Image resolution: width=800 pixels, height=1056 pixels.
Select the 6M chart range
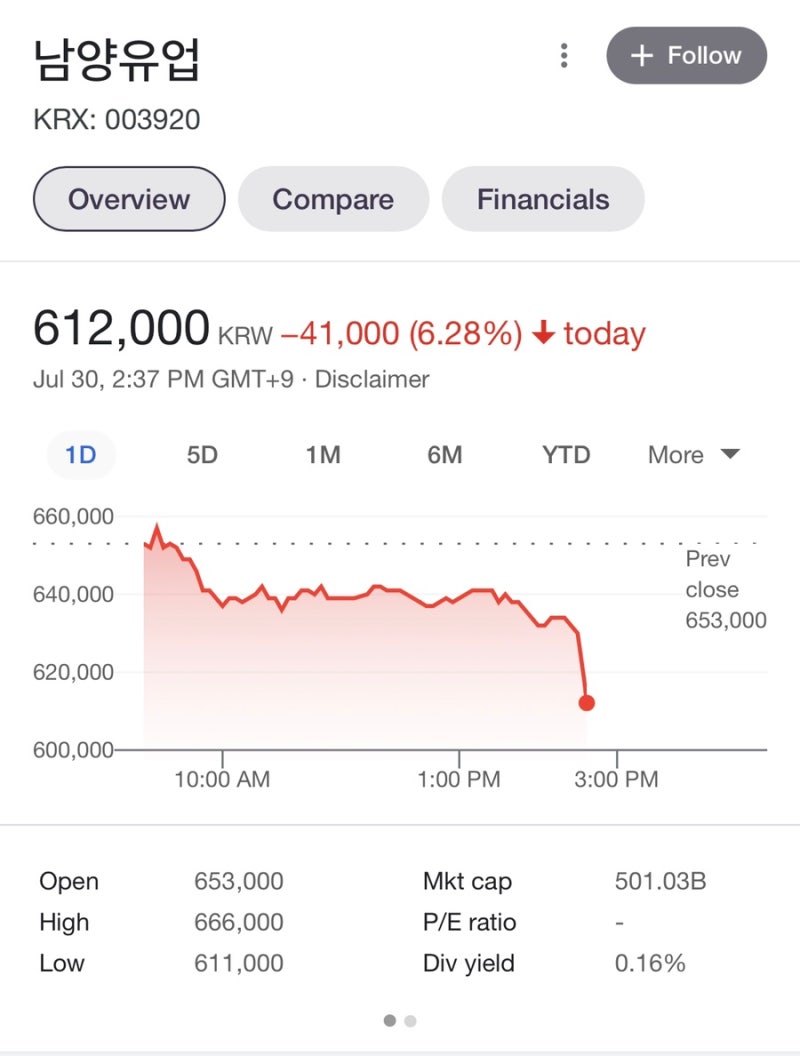coord(445,455)
